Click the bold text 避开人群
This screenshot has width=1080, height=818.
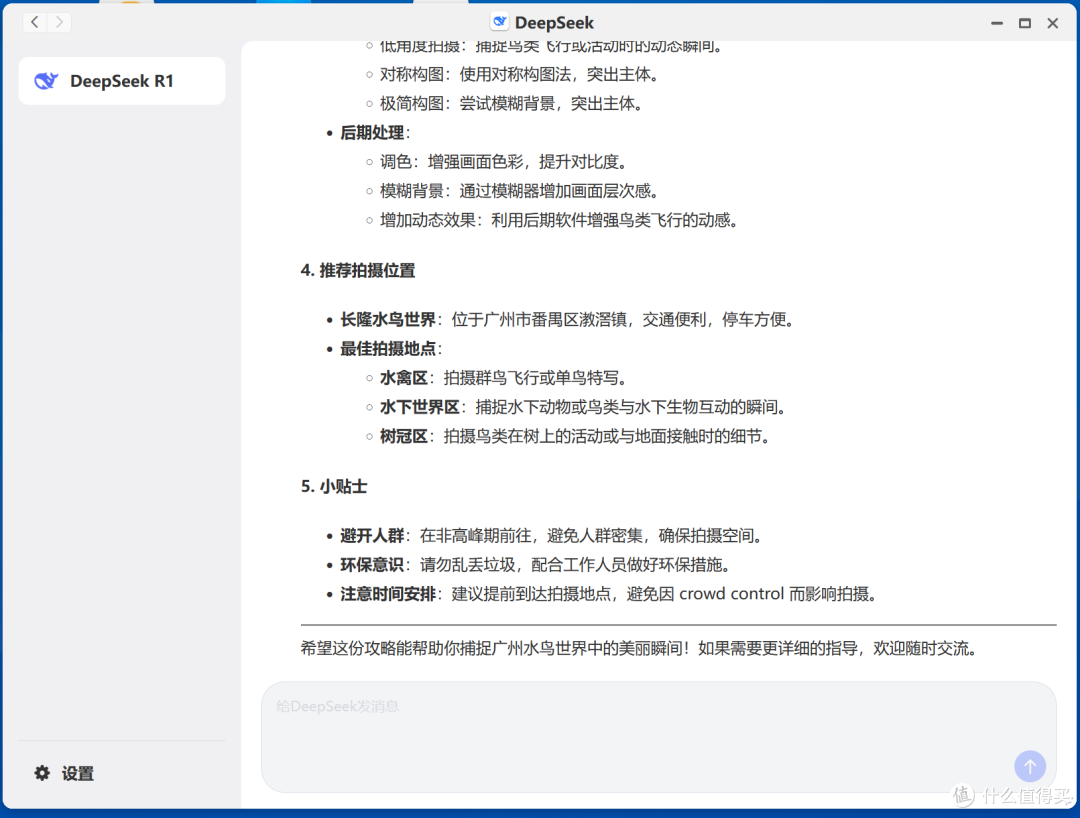coord(372,536)
